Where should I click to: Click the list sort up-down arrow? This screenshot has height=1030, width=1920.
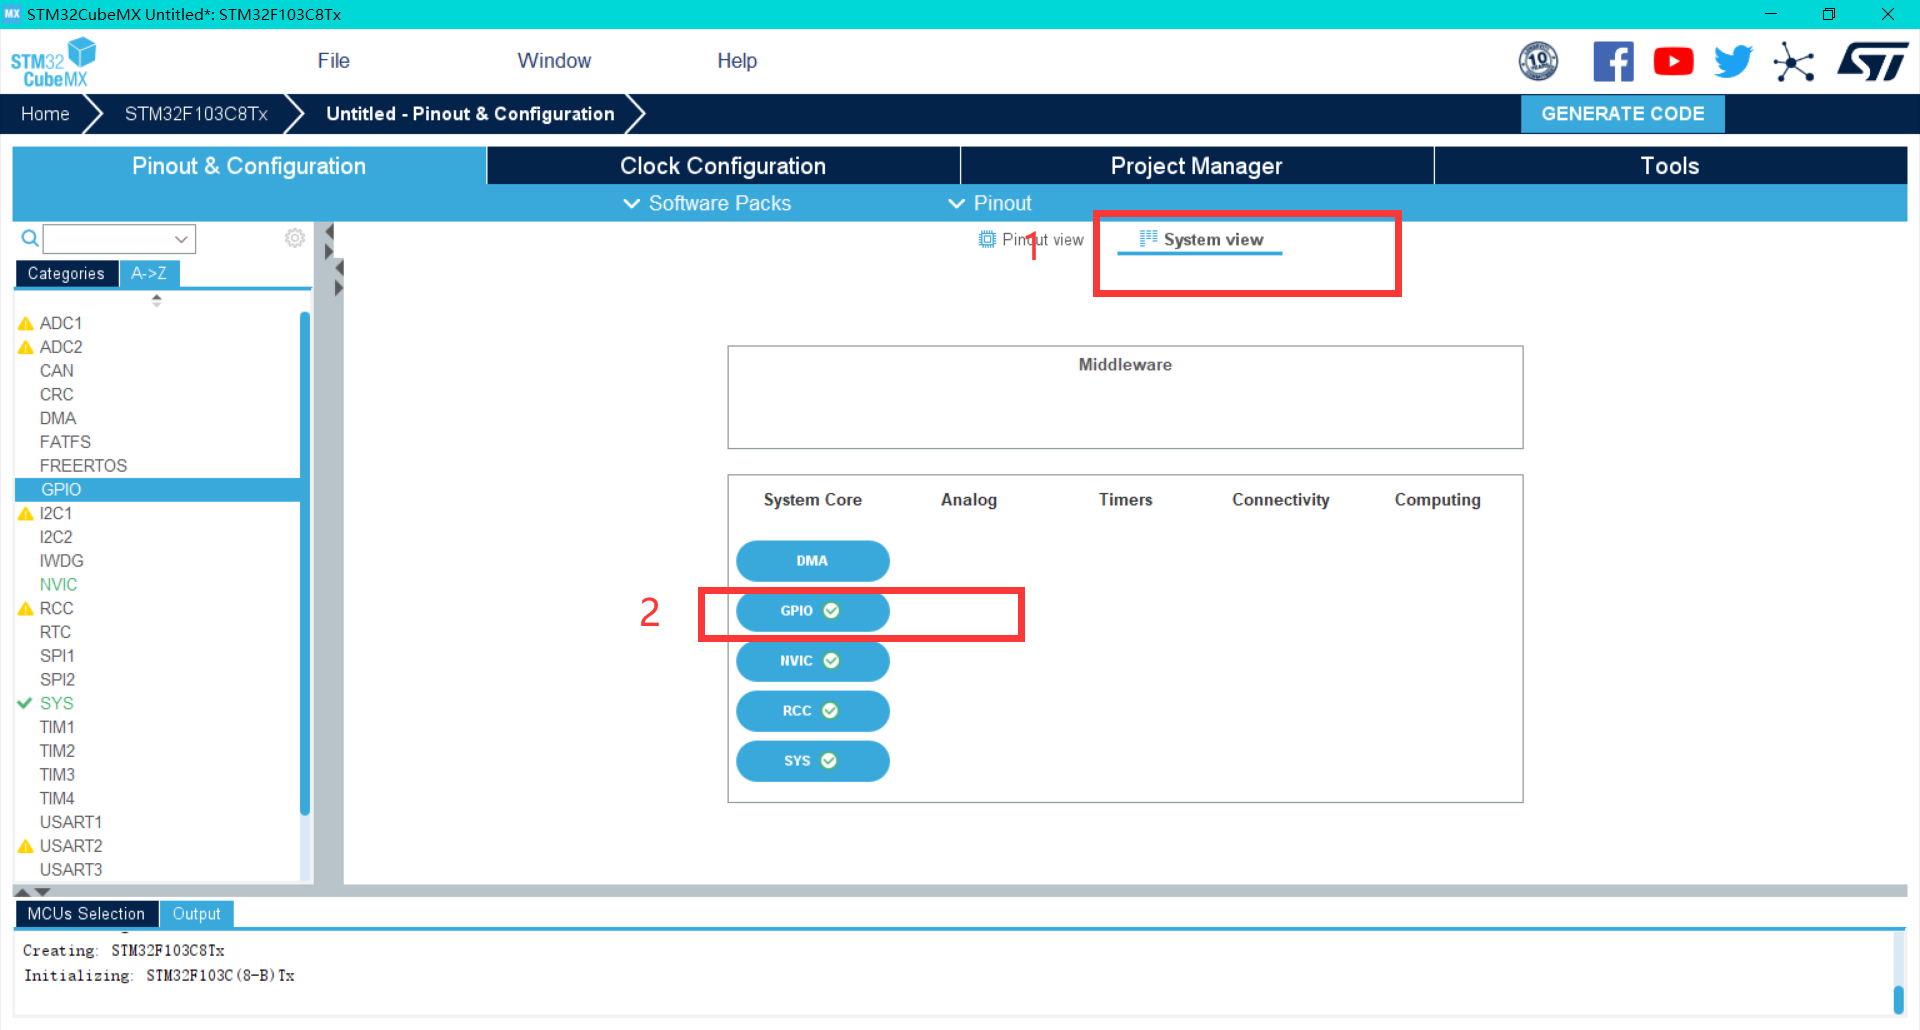(156, 300)
